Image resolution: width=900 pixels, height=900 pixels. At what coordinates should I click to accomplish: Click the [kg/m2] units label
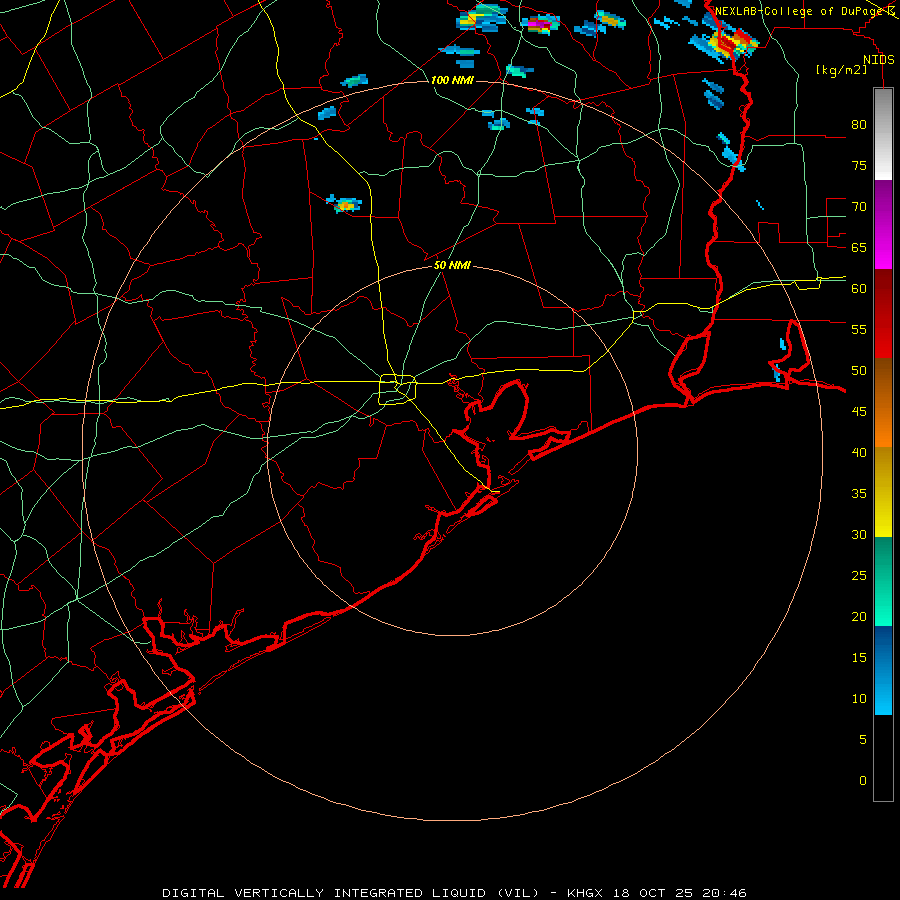coord(841,70)
